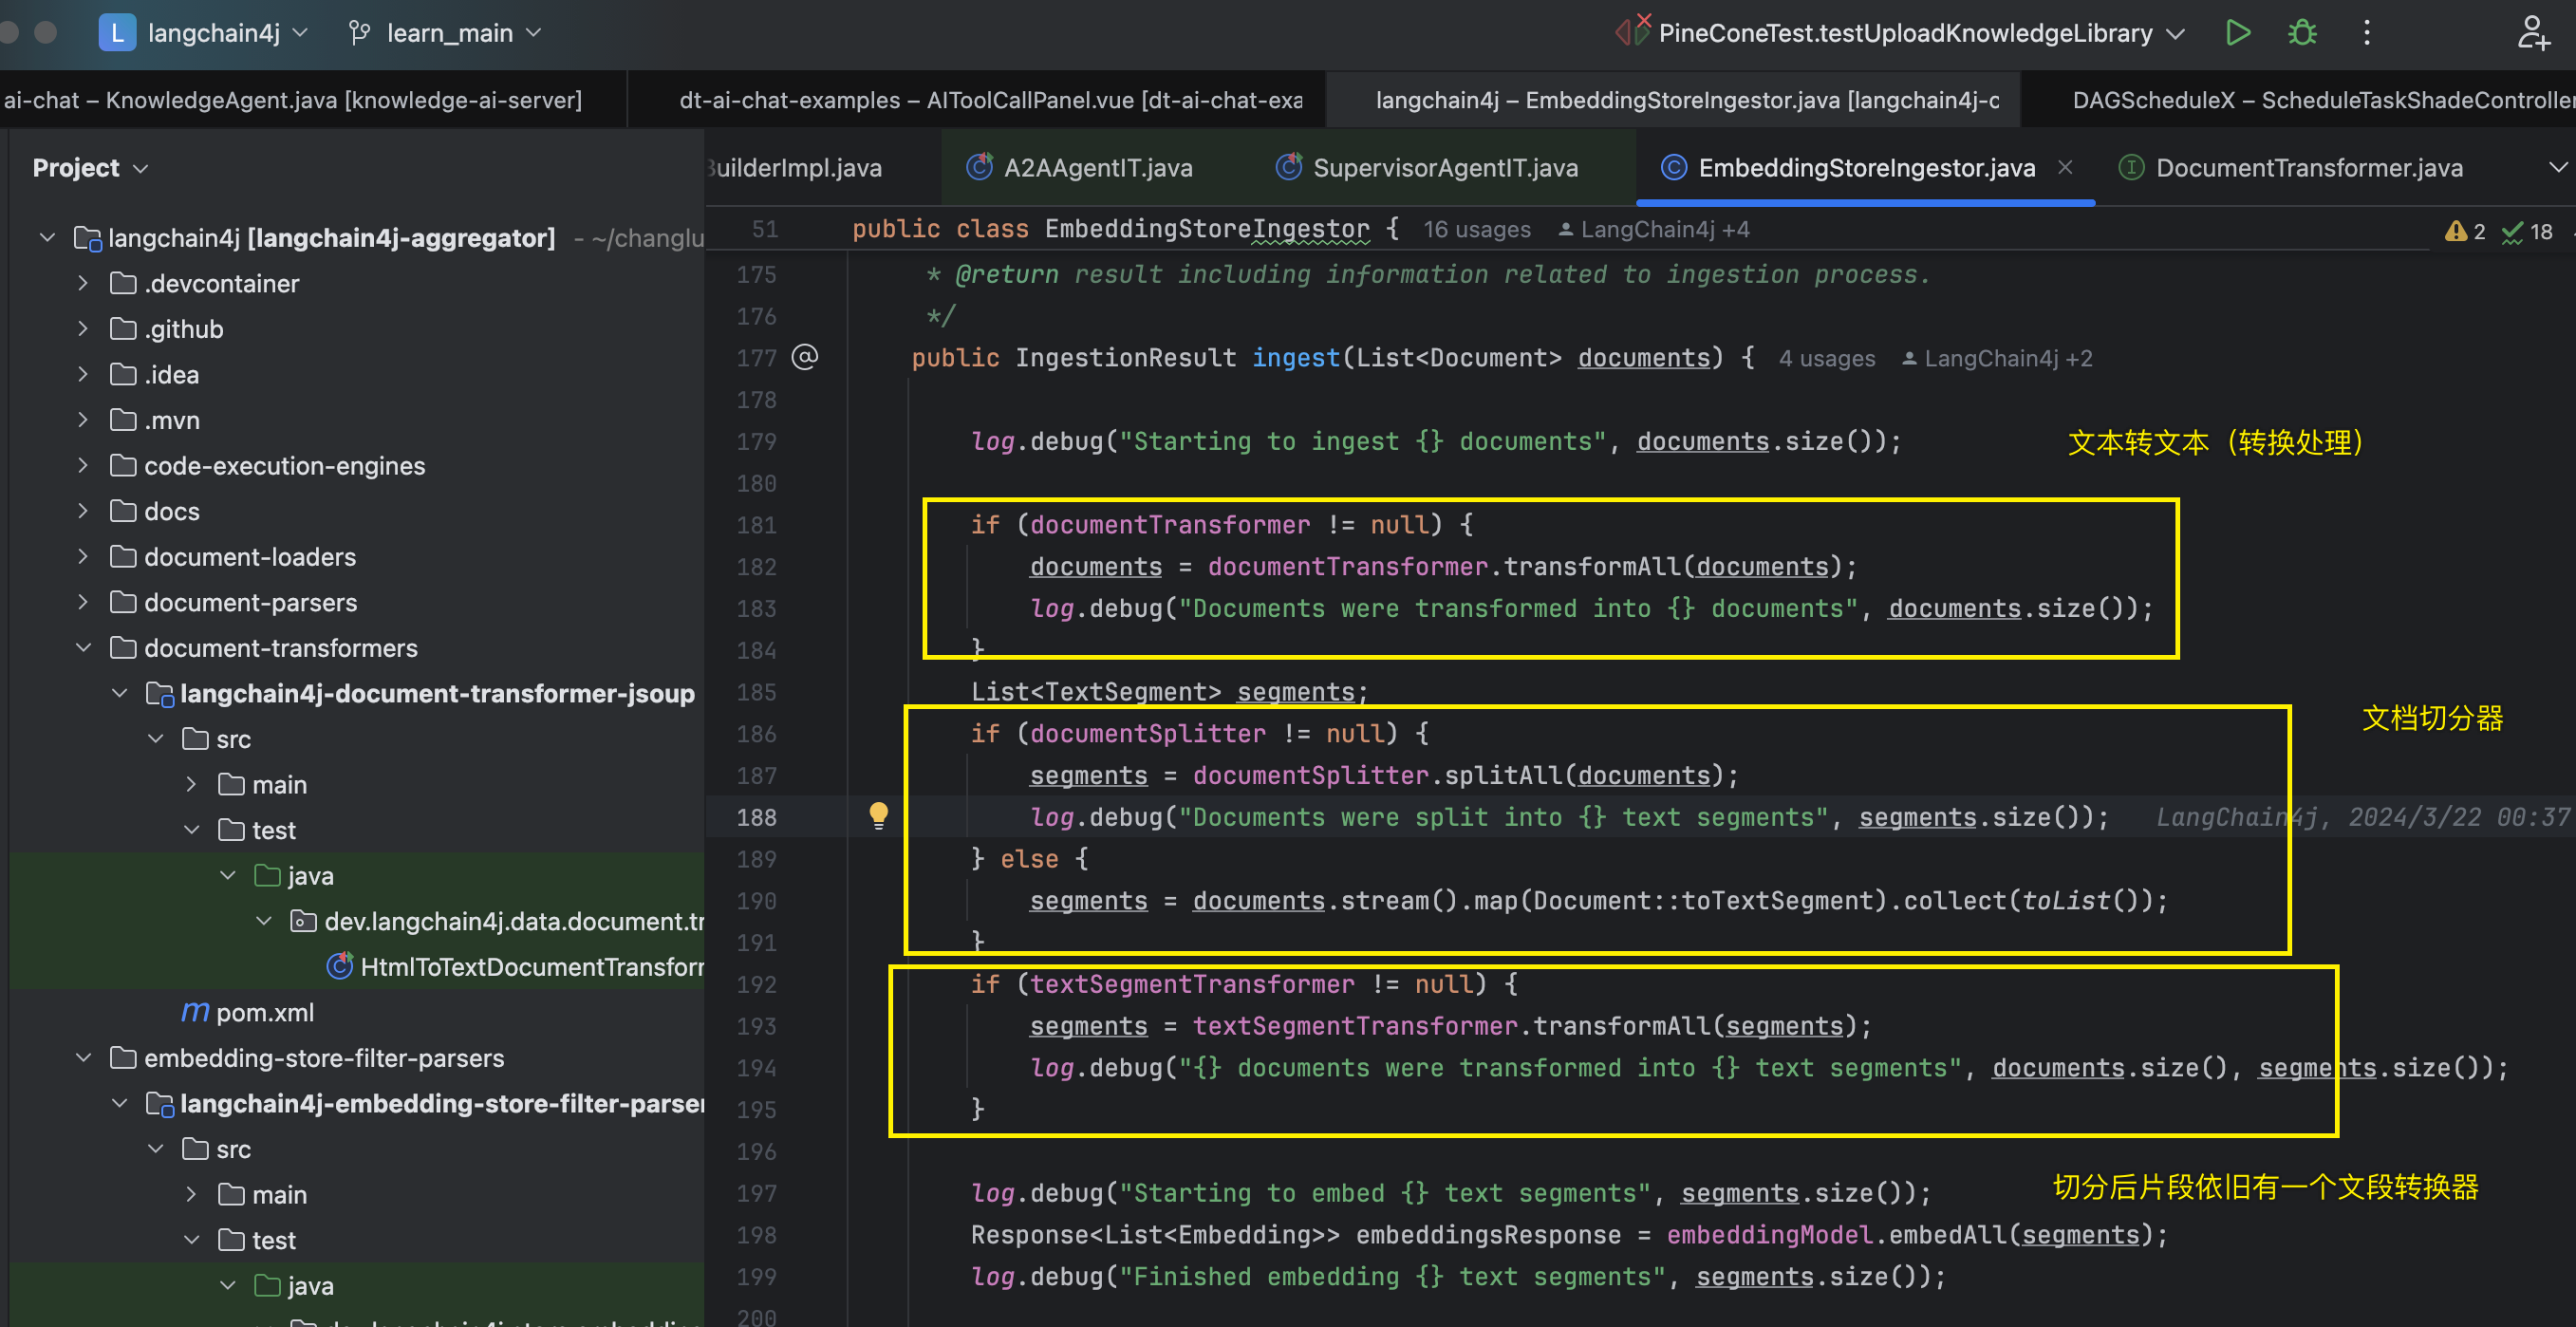
Task: Open the run configuration dropdown PineConeTest
Action: 1920,33
